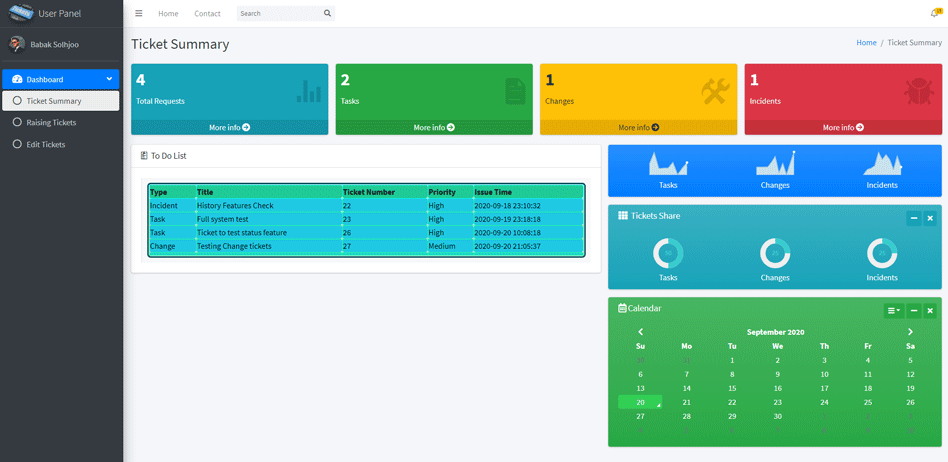This screenshot has width=948, height=462.
Task: Select Edit Tickets from the sidebar
Action: [x=46, y=145]
